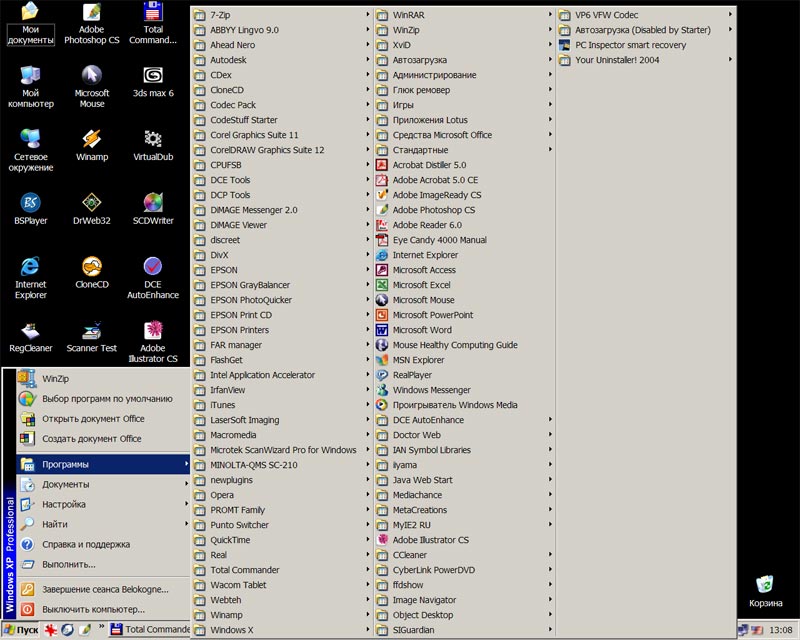Expand Стандартные folder submenu
800x640 pixels.
pos(464,150)
